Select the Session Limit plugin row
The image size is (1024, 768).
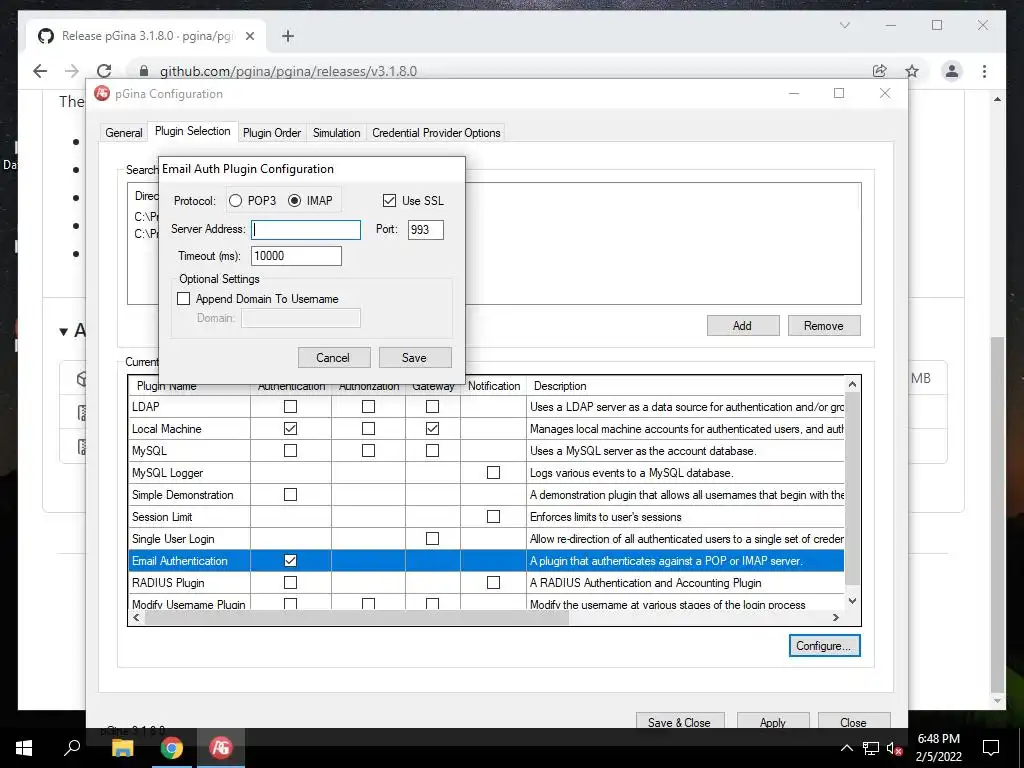[487, 517]
